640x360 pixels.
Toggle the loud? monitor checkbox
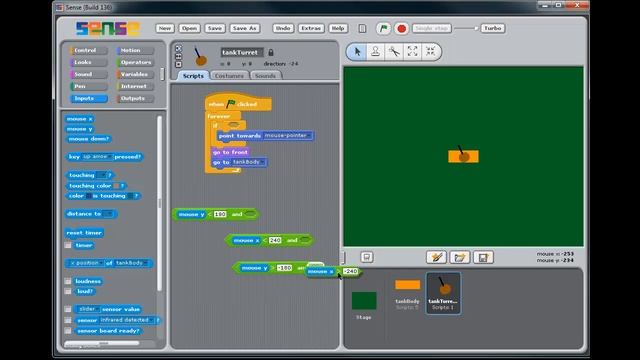coord(68,291)
